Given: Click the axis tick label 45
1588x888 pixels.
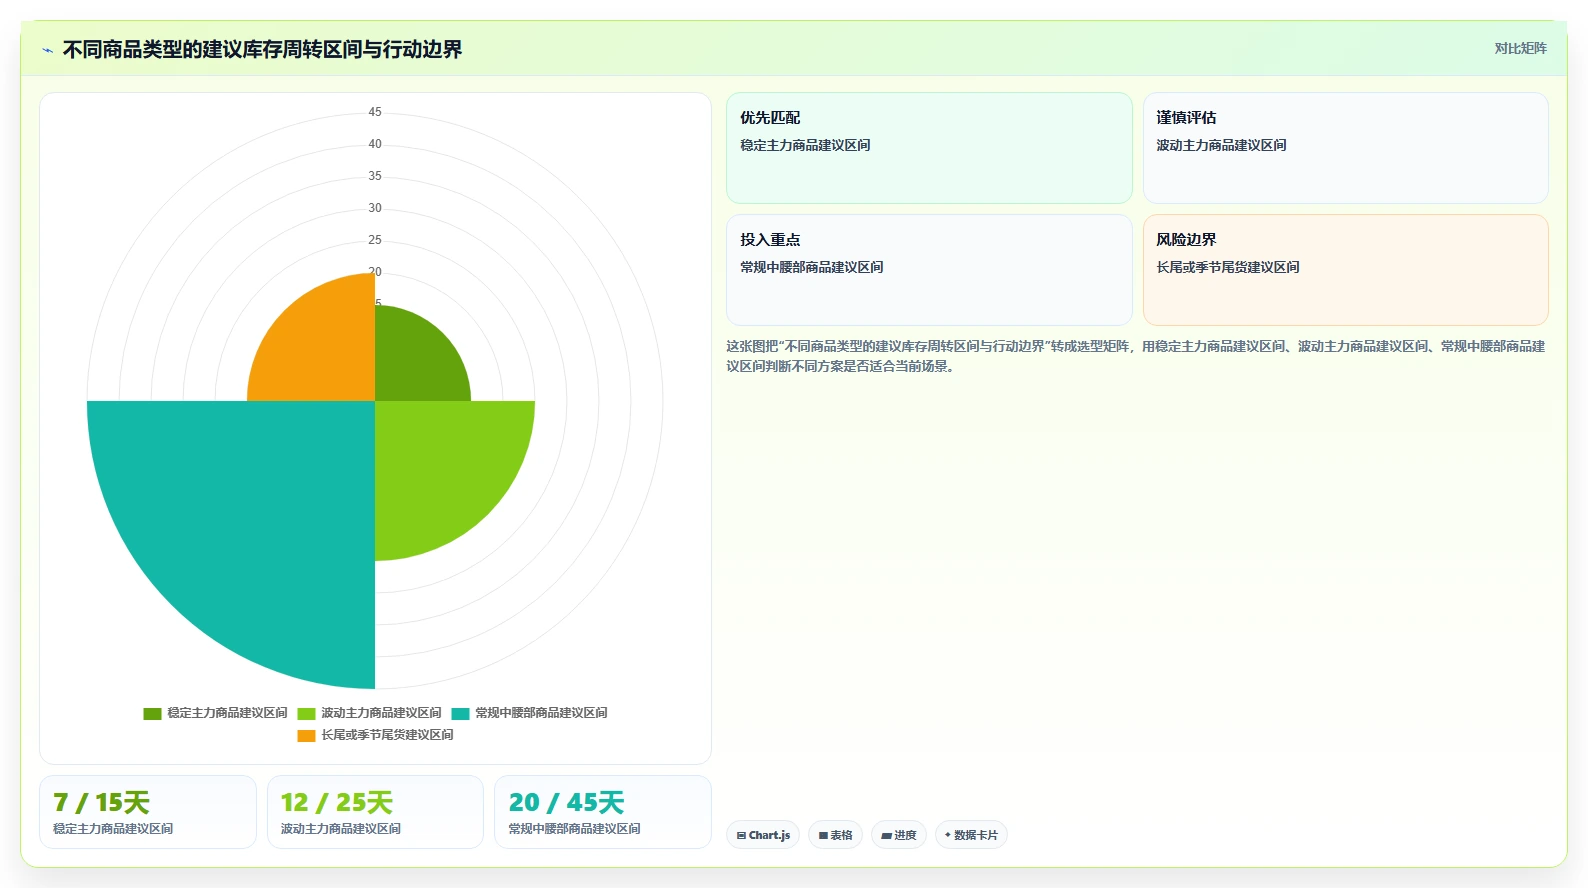Looking at the screenshot, I should coord(375,112).
